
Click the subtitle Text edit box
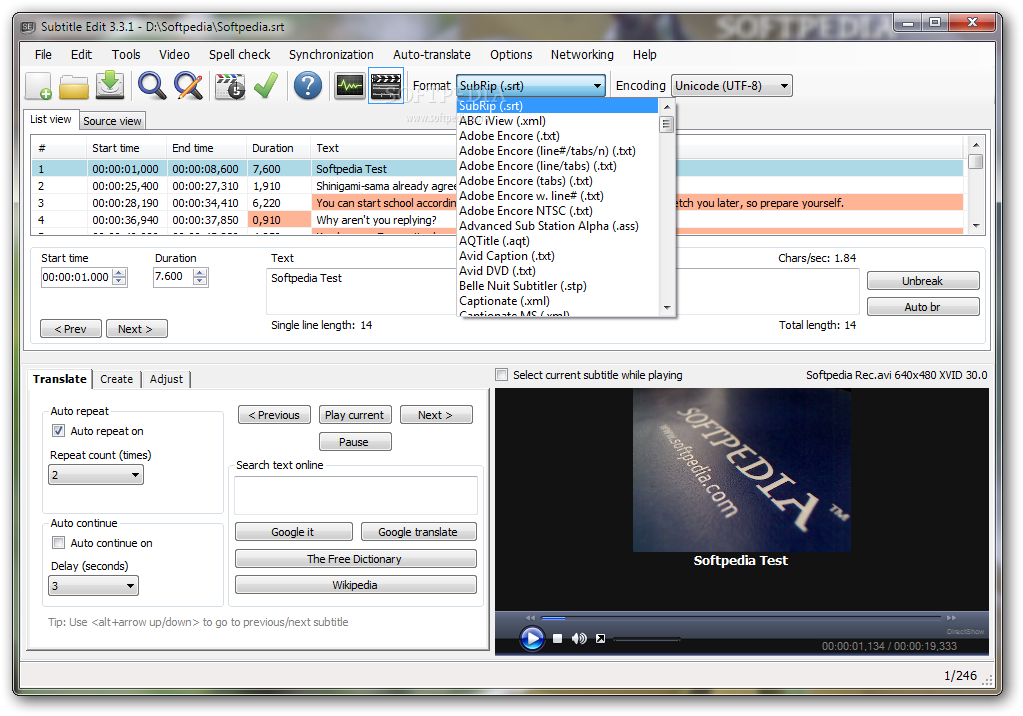(362, 292)
